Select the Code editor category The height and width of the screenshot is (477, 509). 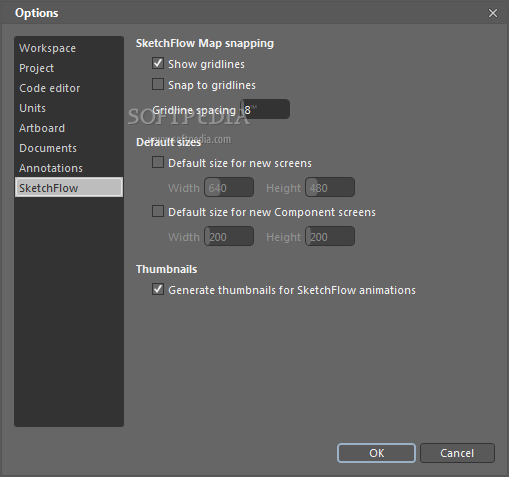point(69,88)
